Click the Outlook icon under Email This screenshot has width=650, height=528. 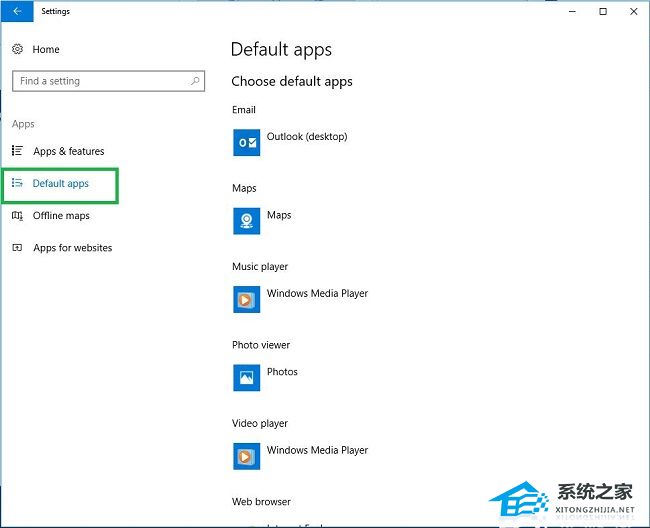tap(246, 142)
